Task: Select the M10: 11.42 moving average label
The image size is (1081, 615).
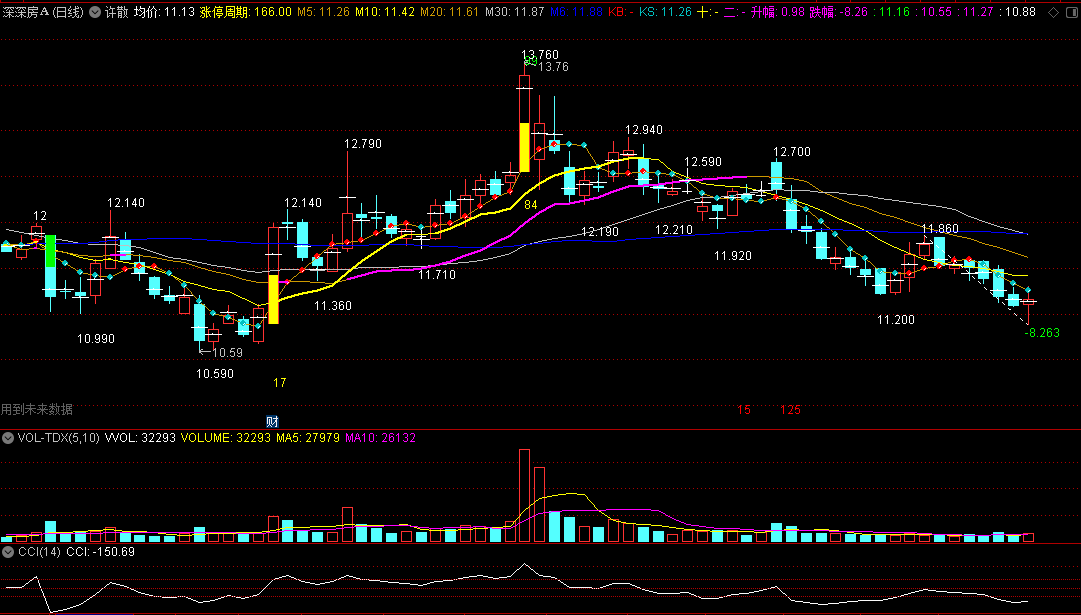Action: point(385,12)
